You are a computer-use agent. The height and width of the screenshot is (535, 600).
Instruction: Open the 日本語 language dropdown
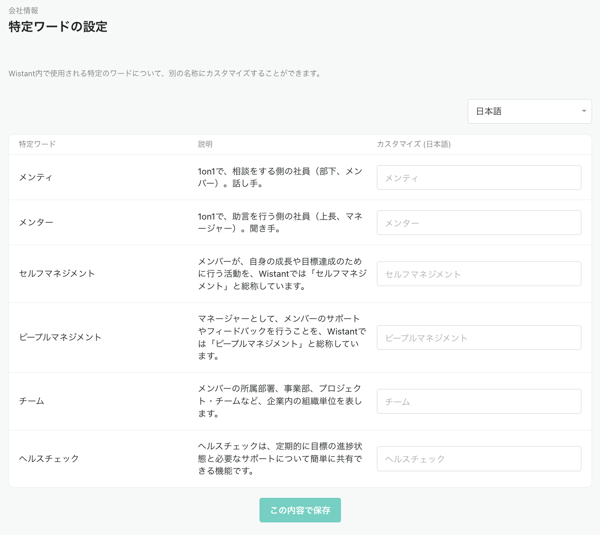[x=529, y=111]
